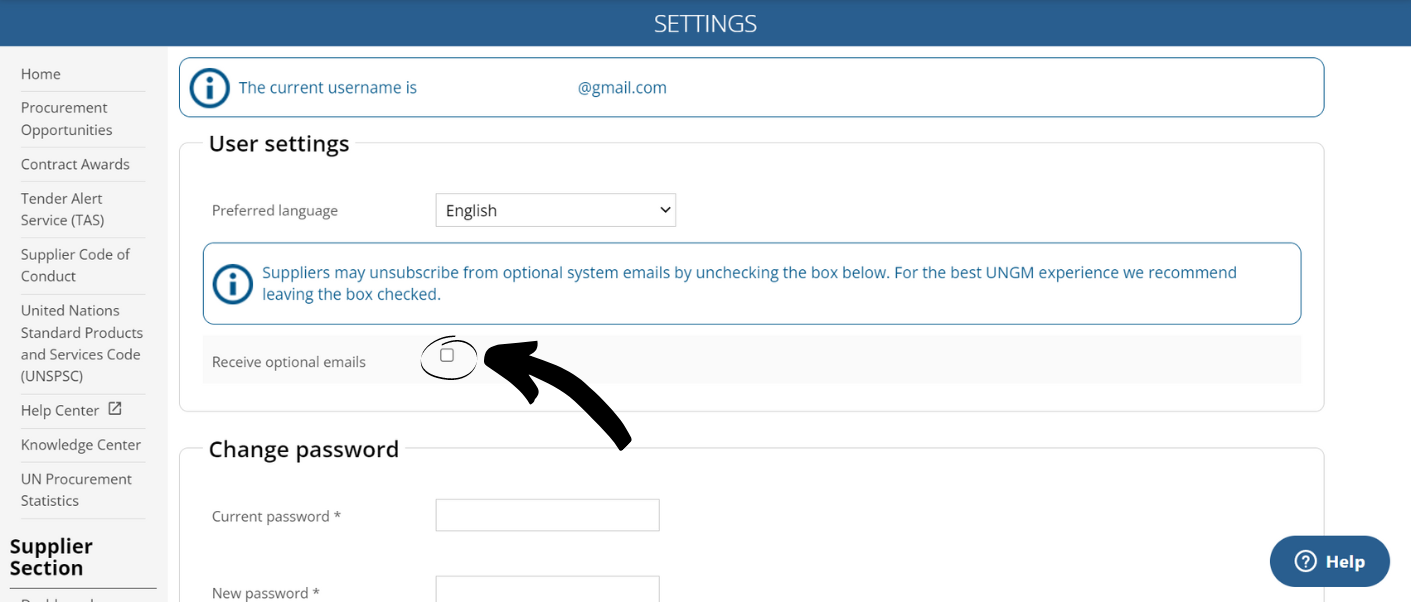Click the external link icon beside Help Center
The image size is (1411, 604).
coord(115,409)
